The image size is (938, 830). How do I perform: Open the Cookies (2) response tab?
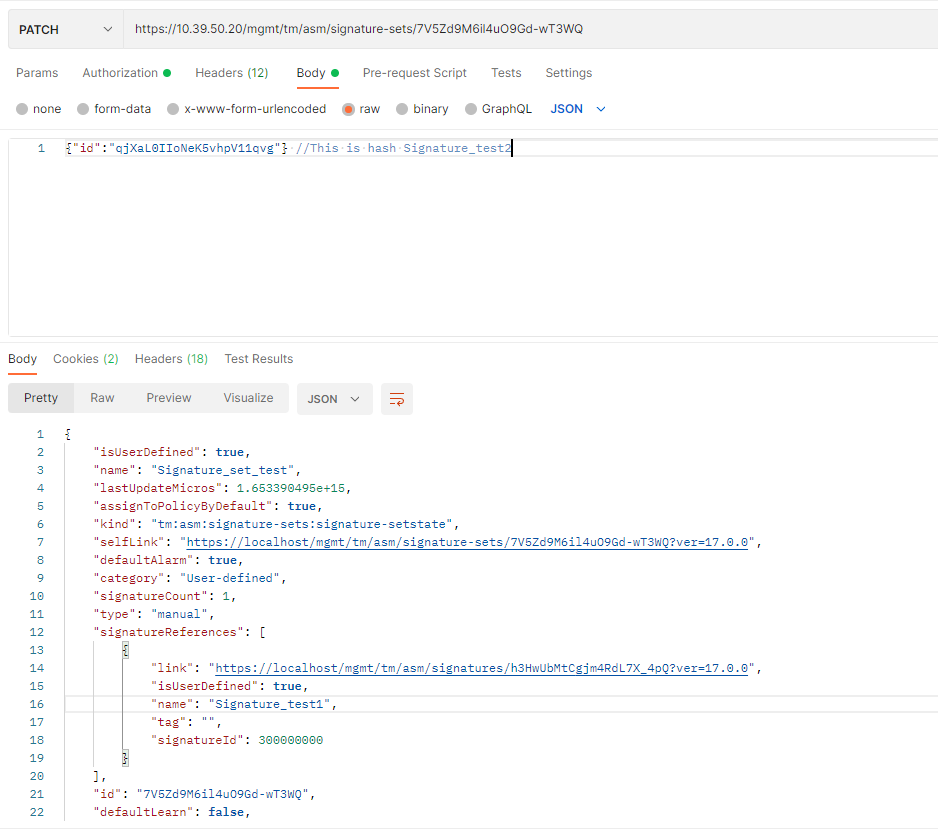[x=85, y=358]
